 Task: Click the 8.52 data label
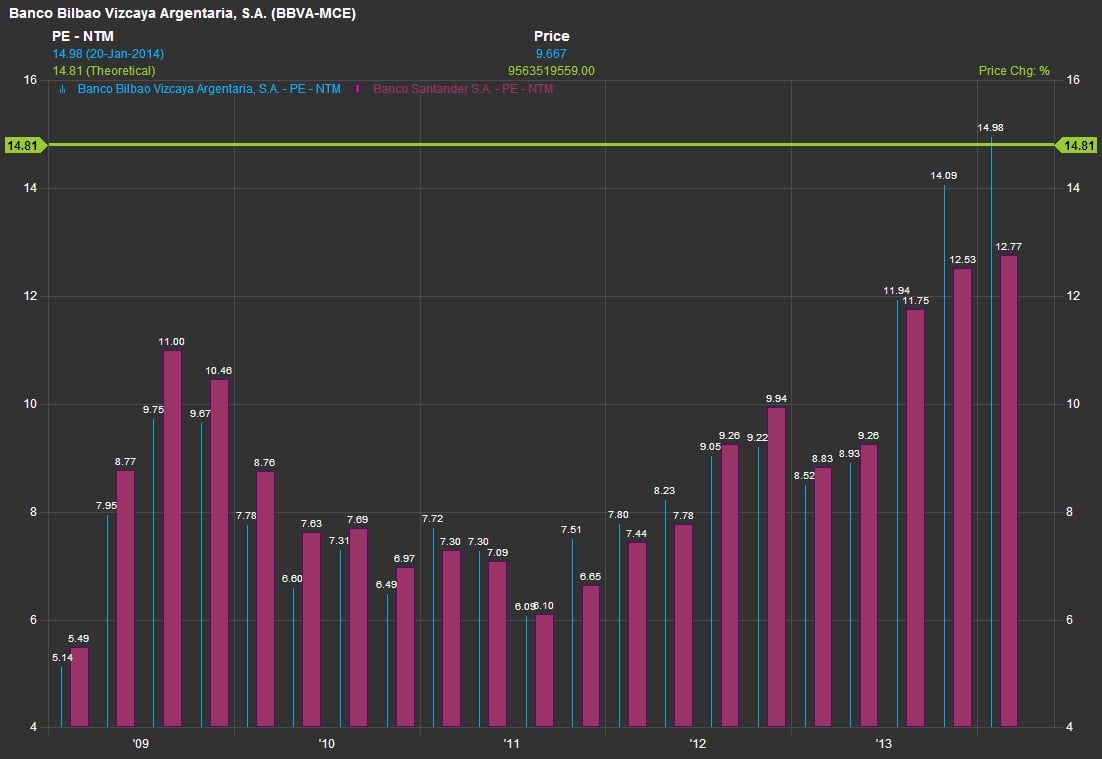point(805,476)
